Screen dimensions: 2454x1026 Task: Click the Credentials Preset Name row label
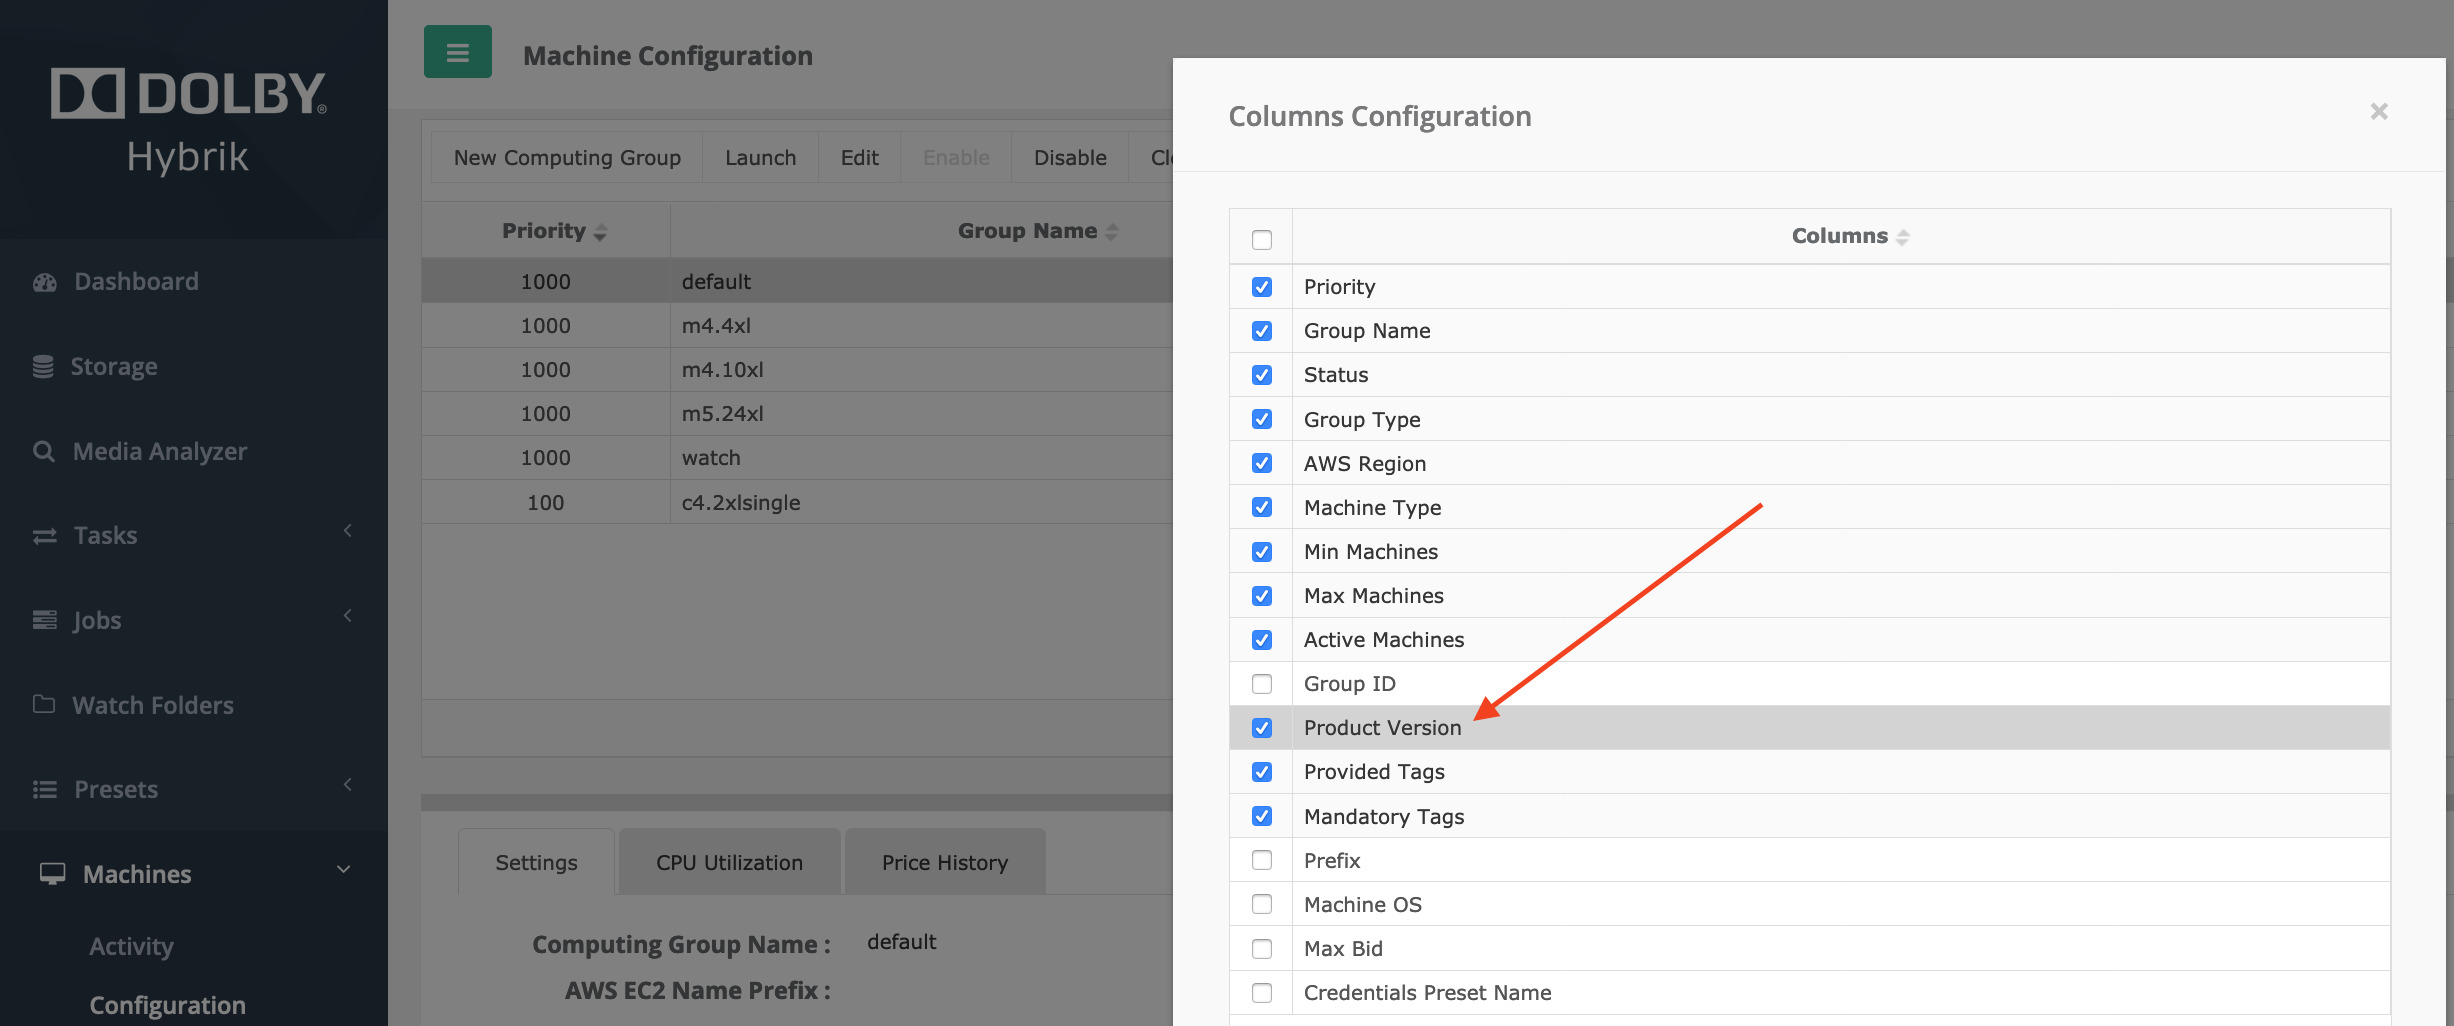pyautogui.click(x=1427, y=993)
